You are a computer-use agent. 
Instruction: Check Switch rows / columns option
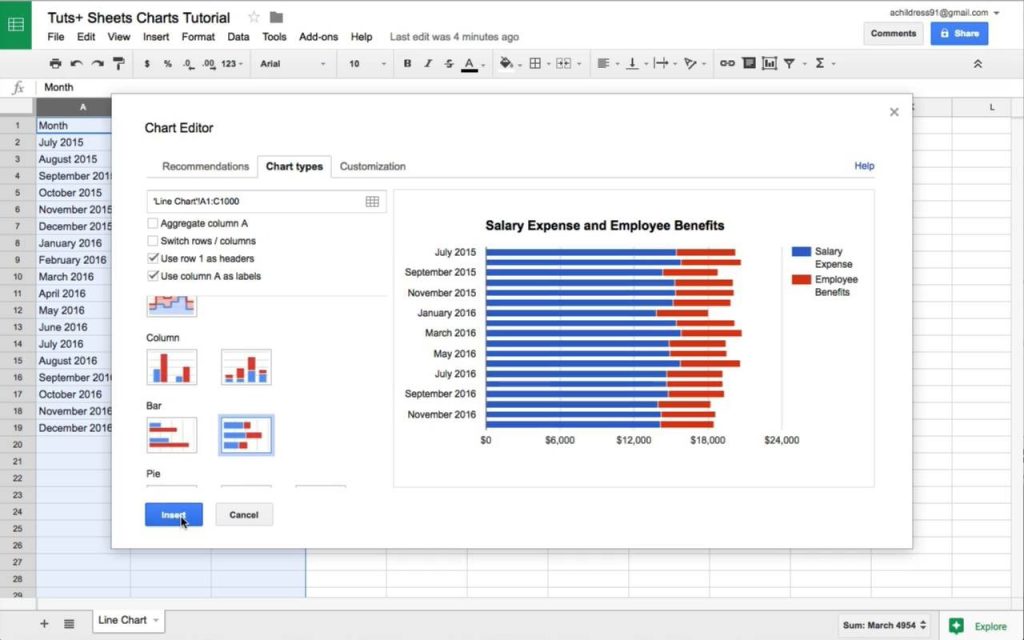[x=153, y=241]
